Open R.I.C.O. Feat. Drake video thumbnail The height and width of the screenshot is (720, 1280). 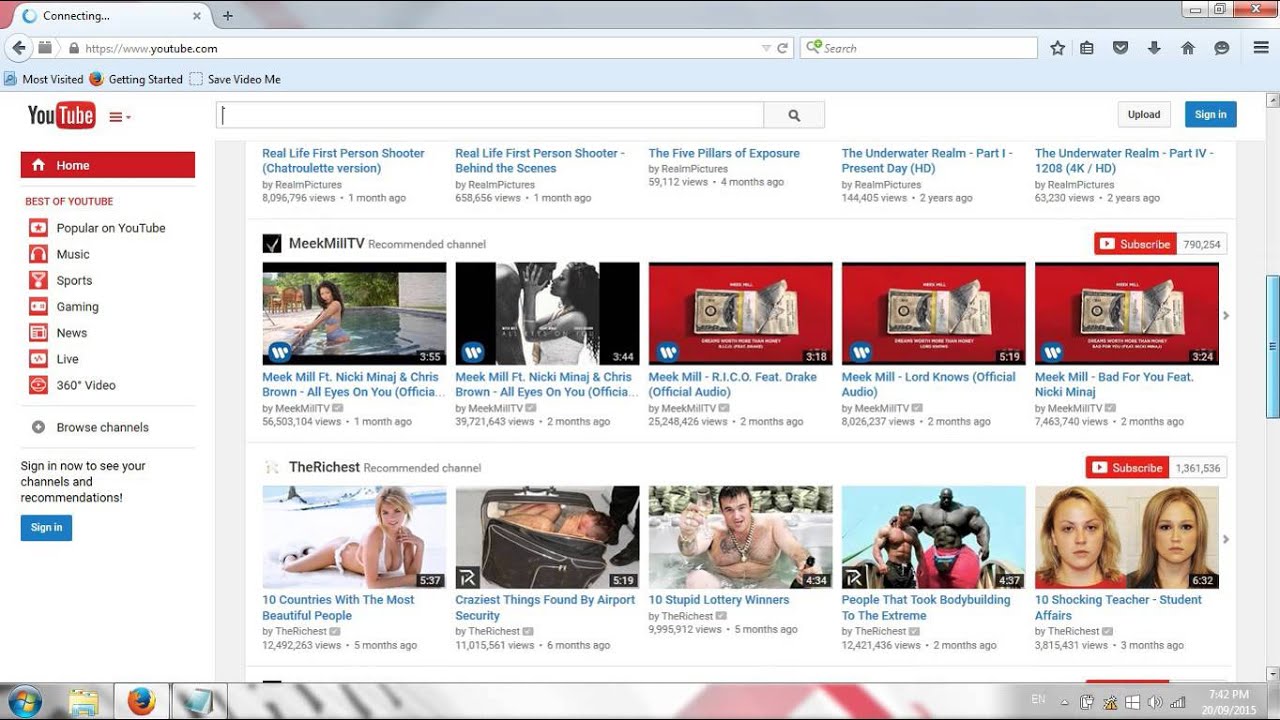point(740,314)
